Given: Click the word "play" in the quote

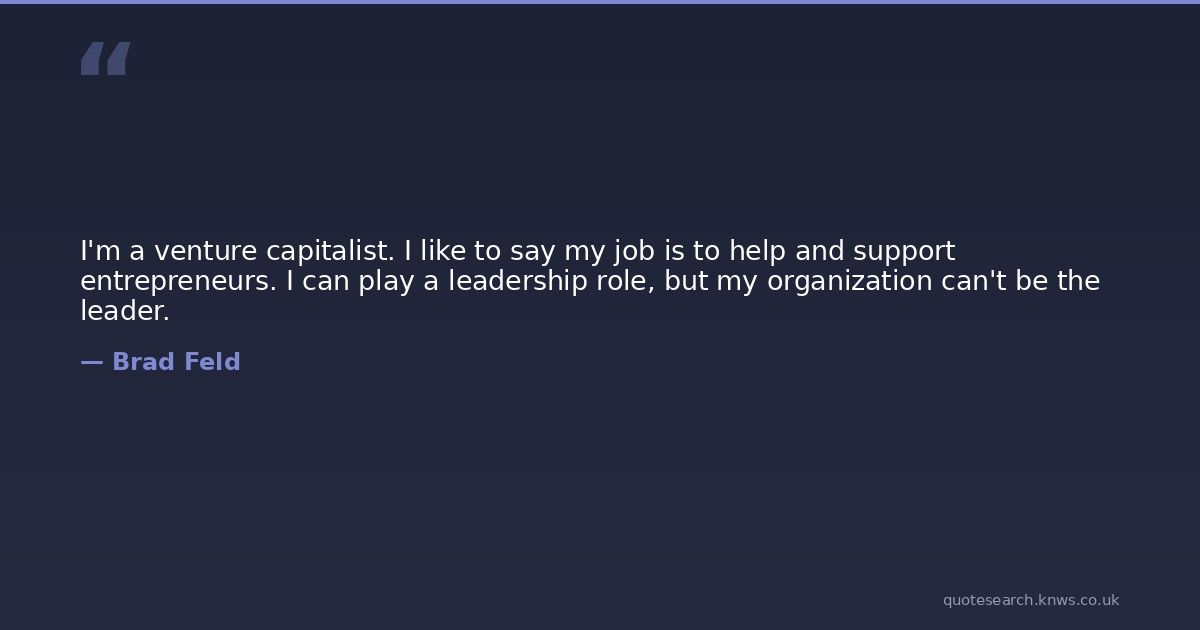Looking at the screenshot, I should (386, 281).
